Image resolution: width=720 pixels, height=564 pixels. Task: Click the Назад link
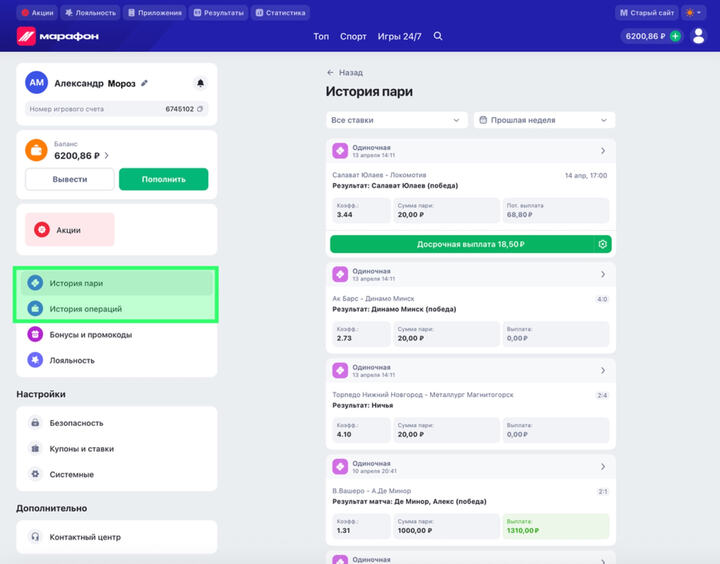click(351, 73)
